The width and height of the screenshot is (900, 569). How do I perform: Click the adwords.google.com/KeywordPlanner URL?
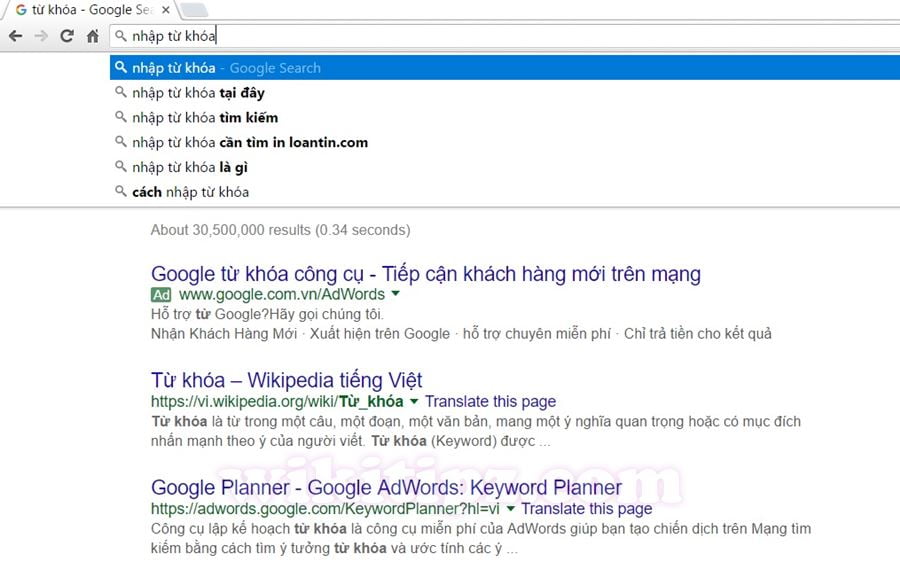(x=325, y=509)
